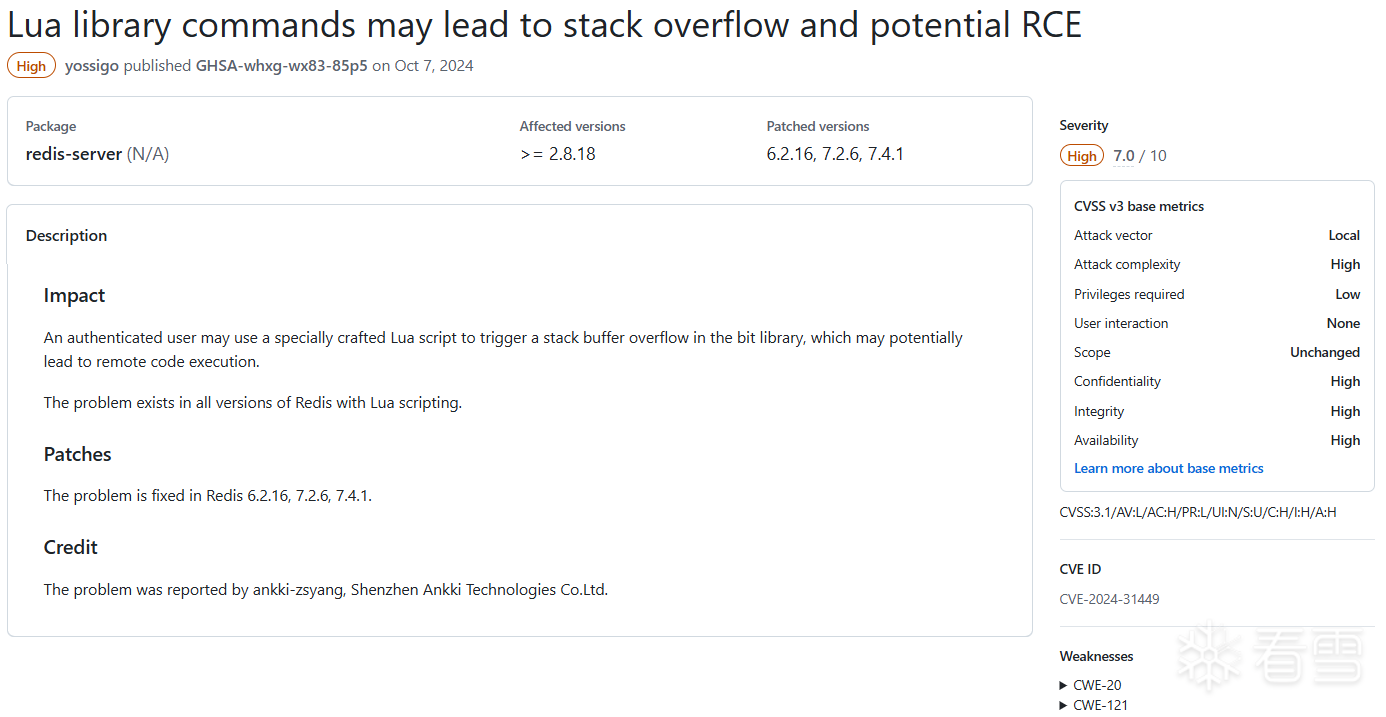Click the Credit heading
Screen dimensions: 1386x717
click(70, 547)
